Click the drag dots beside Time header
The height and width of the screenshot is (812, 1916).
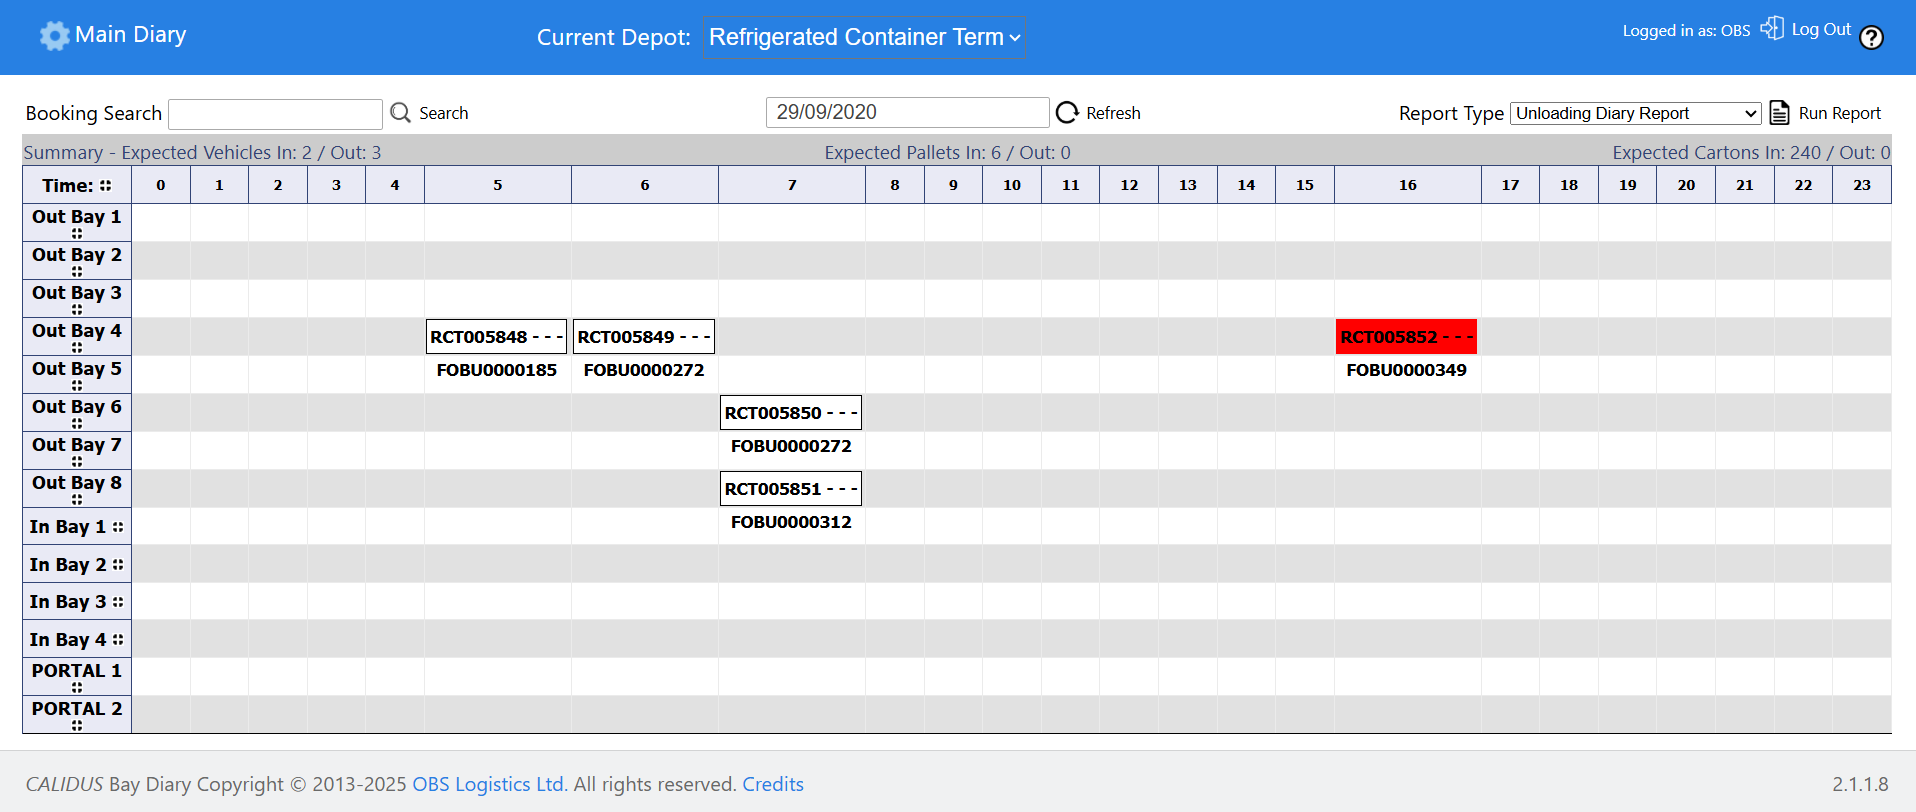click(x=105, y=185)
